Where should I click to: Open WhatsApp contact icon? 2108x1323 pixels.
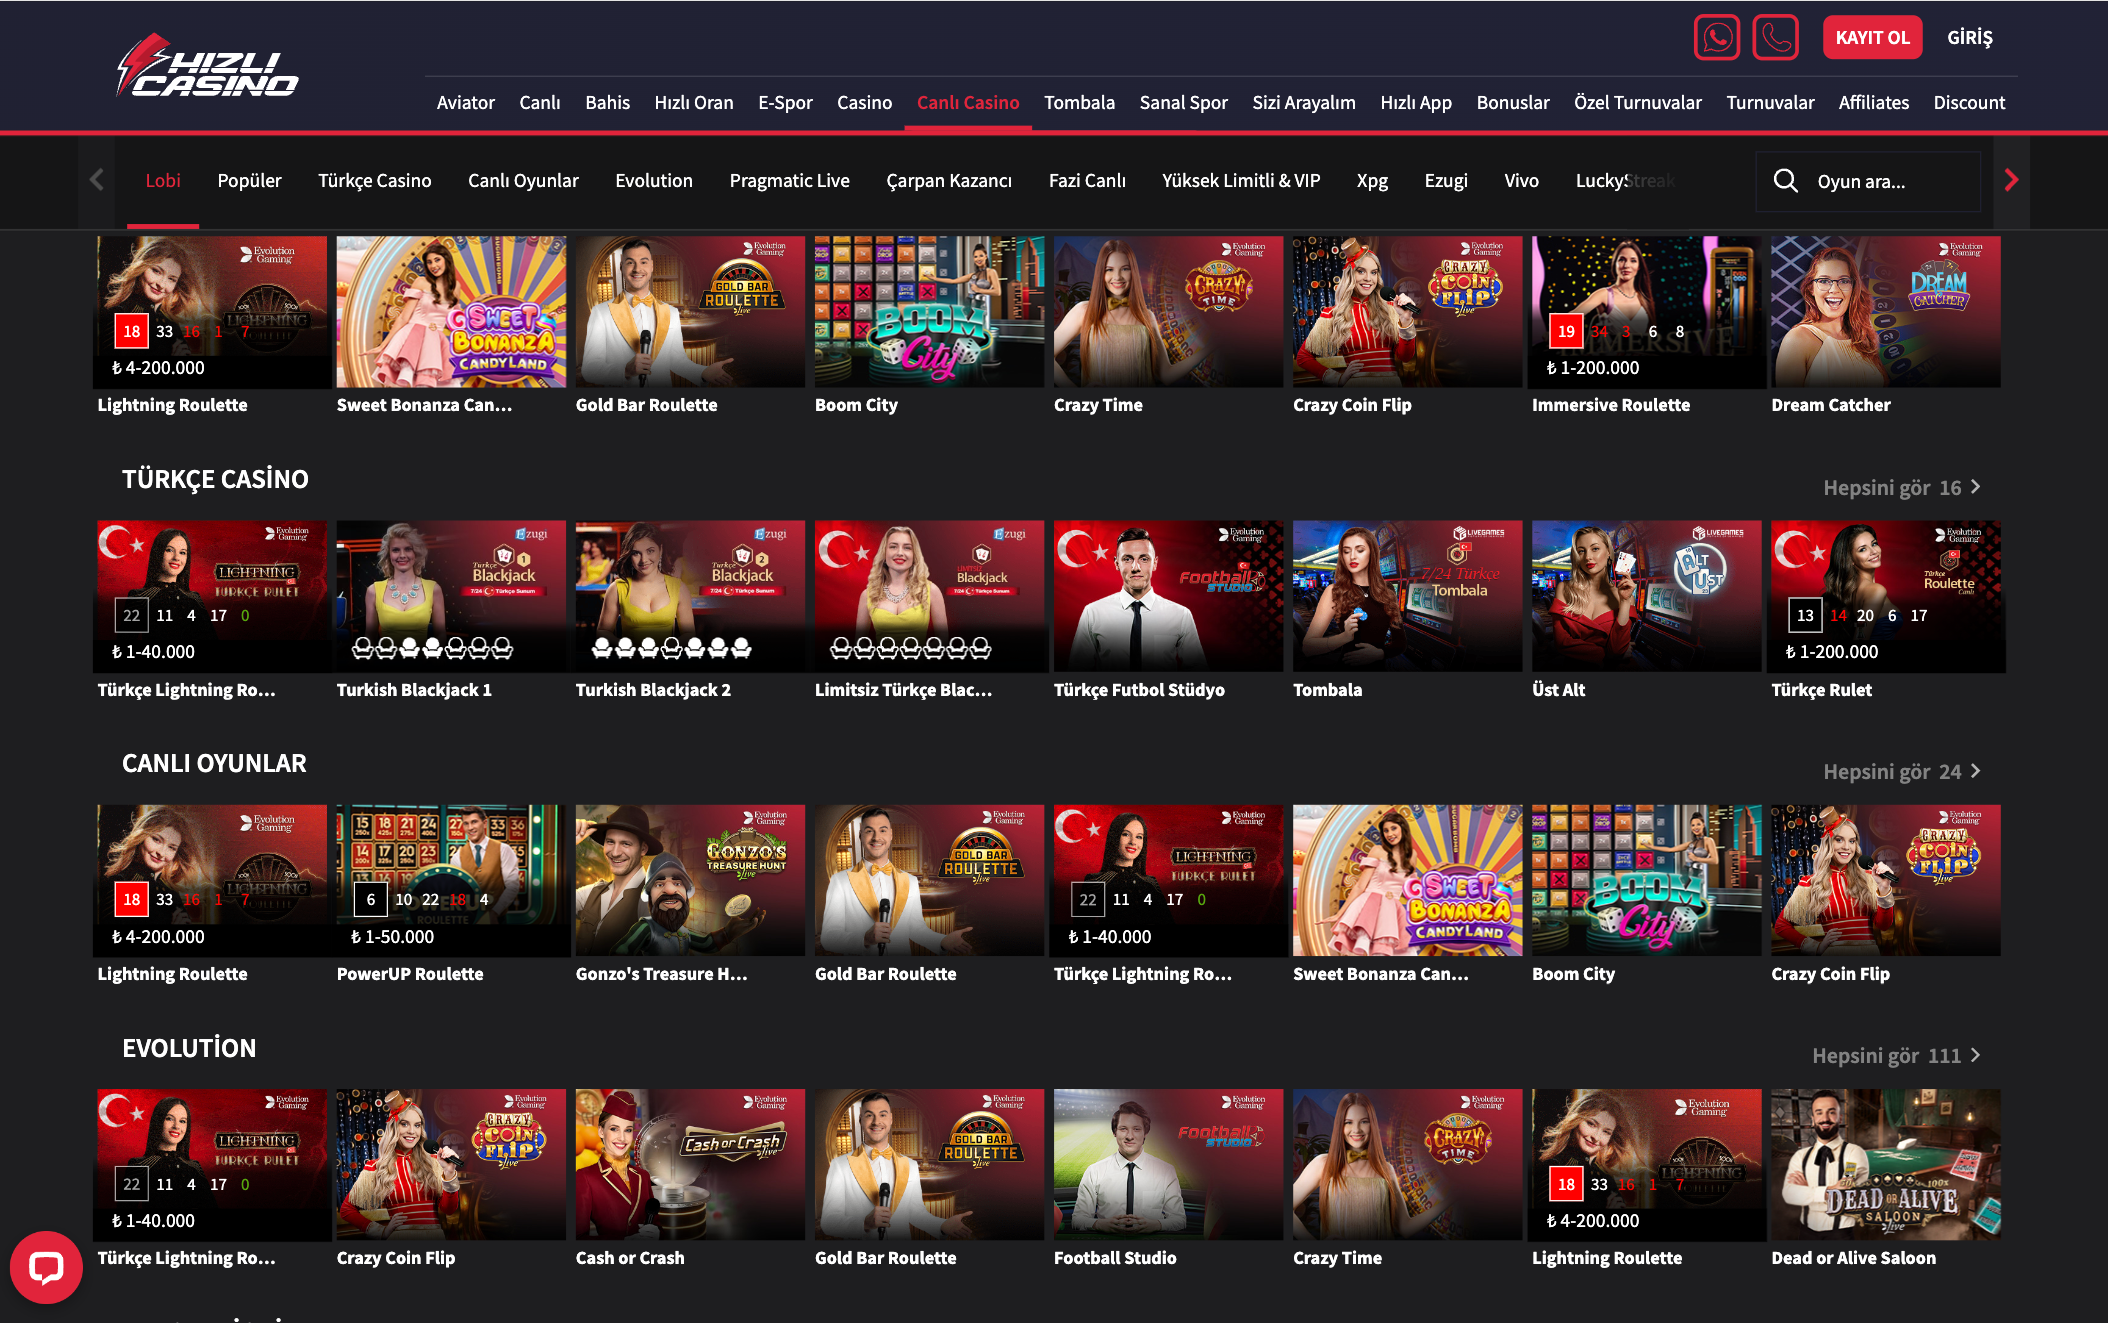[x=1716, y=38]
